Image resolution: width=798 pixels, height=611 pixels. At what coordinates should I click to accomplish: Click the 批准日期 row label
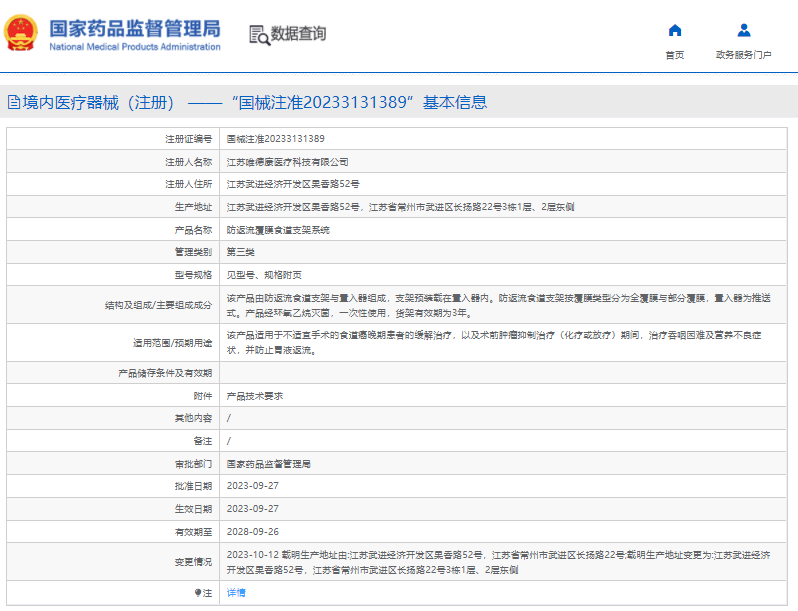pos(193,486)
